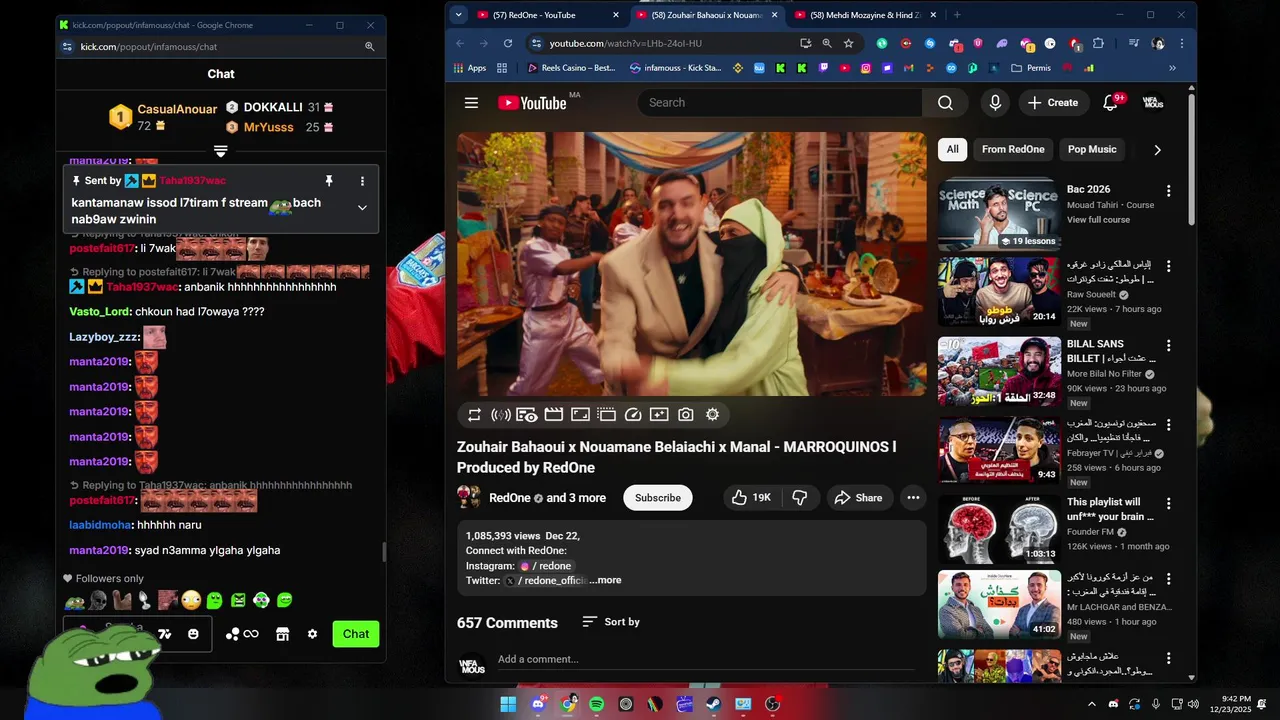Click the resize player rectangle icon
Viewport: 1280px width, 720px height.
(x=580, y=415)
